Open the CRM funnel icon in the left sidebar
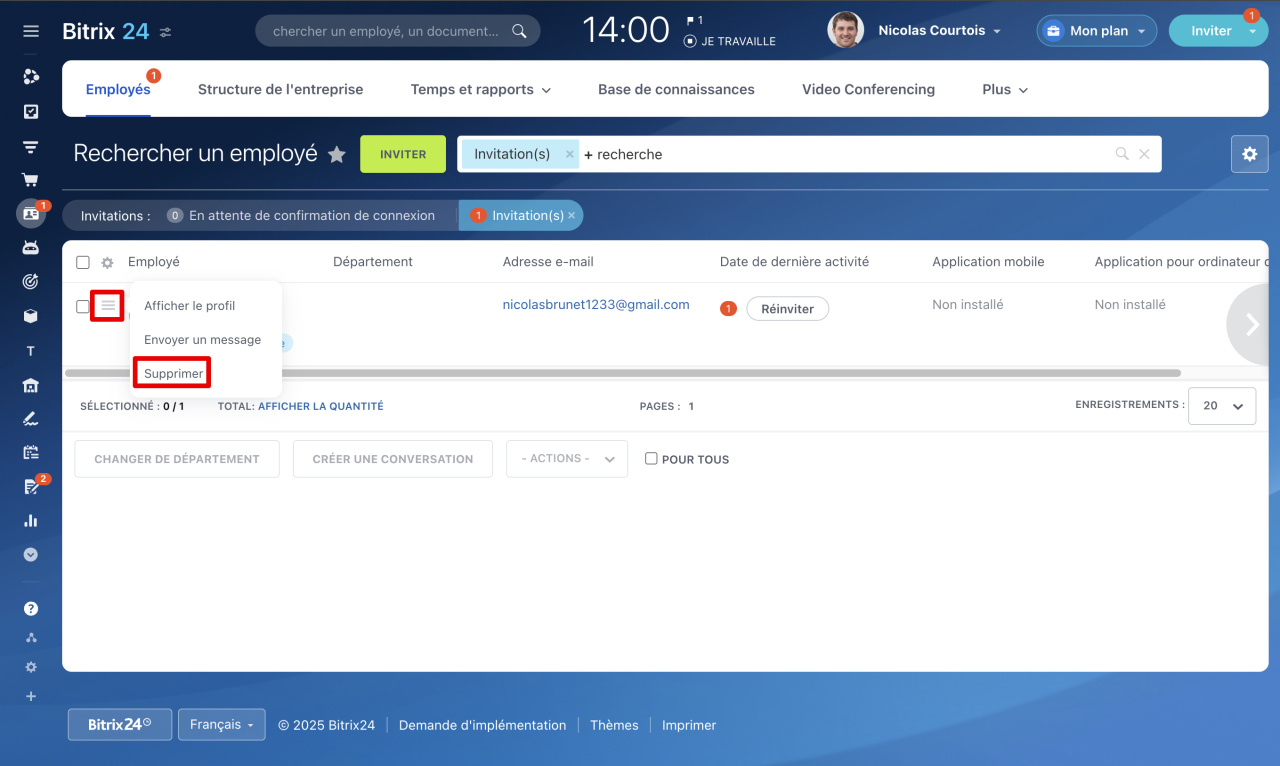Viewport: 1280px width, 766px height. [31, 147]
